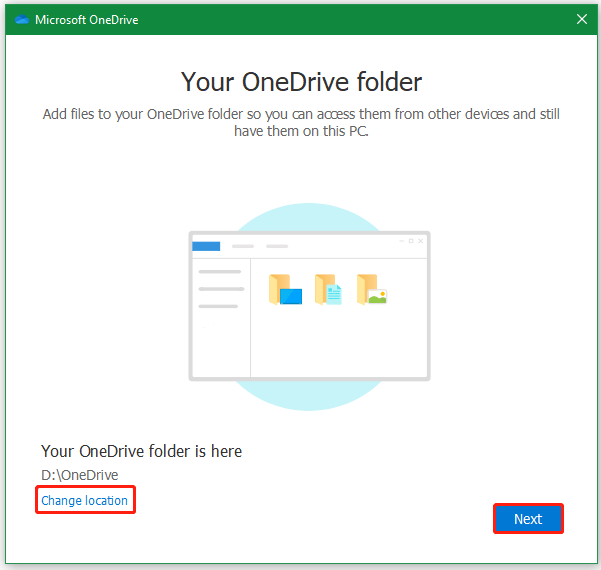This screenshot has height=570, width=601.
Task: Click the illustration window's minimize dash icon
Action: pos(401,241)
